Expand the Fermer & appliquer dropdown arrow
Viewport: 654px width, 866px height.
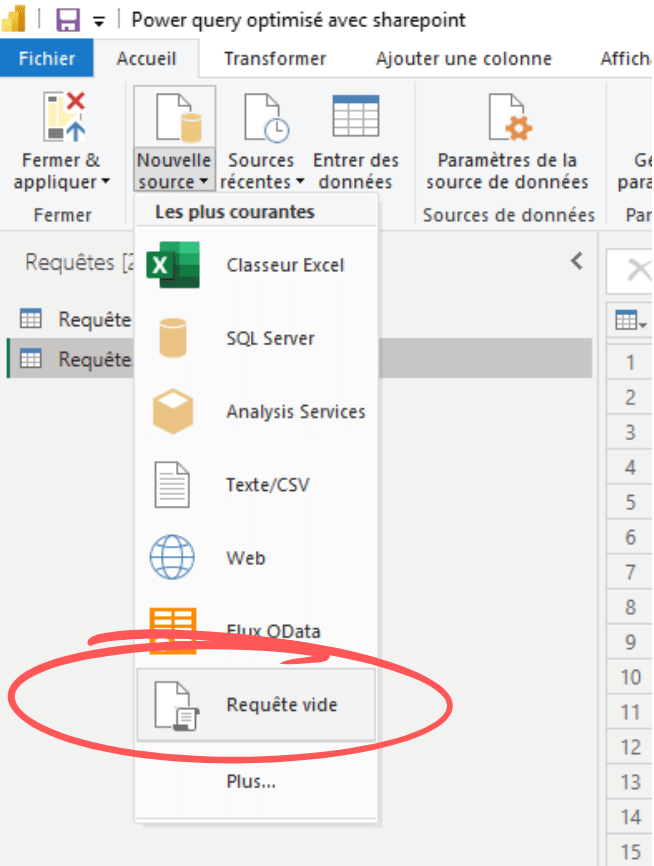[105, 183]
